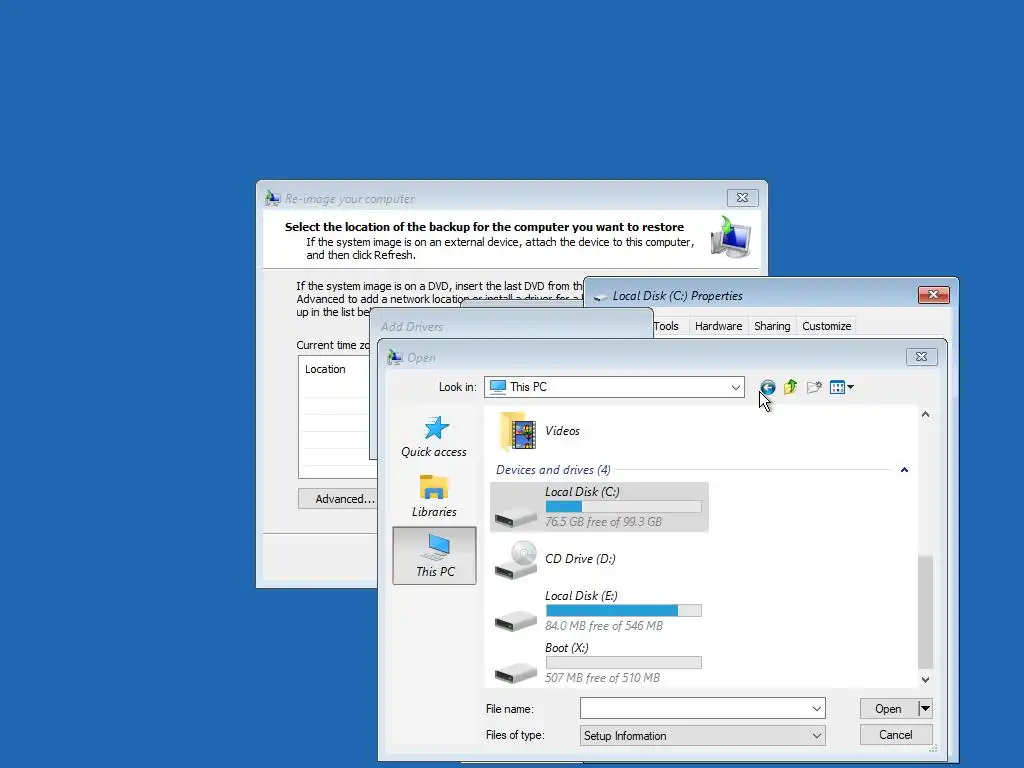The height and width of the screenshot is (768, 1024).
Task: Select Quick access in the places bar
Action: point(434,437)
